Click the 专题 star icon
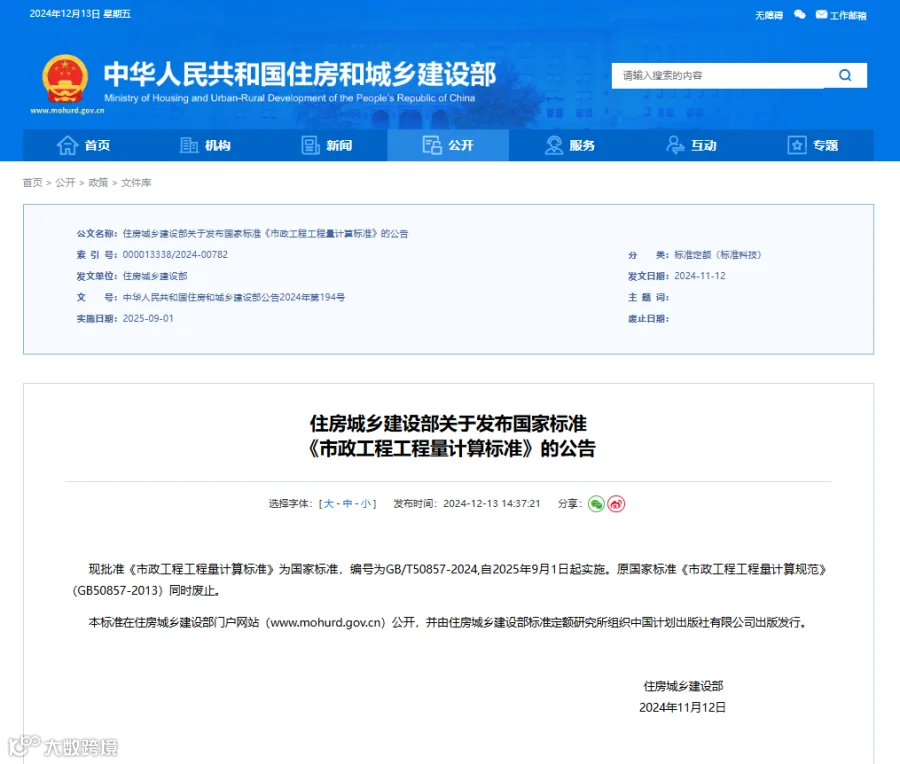Screen dimensions: 900x764 [x=797, y=145]
